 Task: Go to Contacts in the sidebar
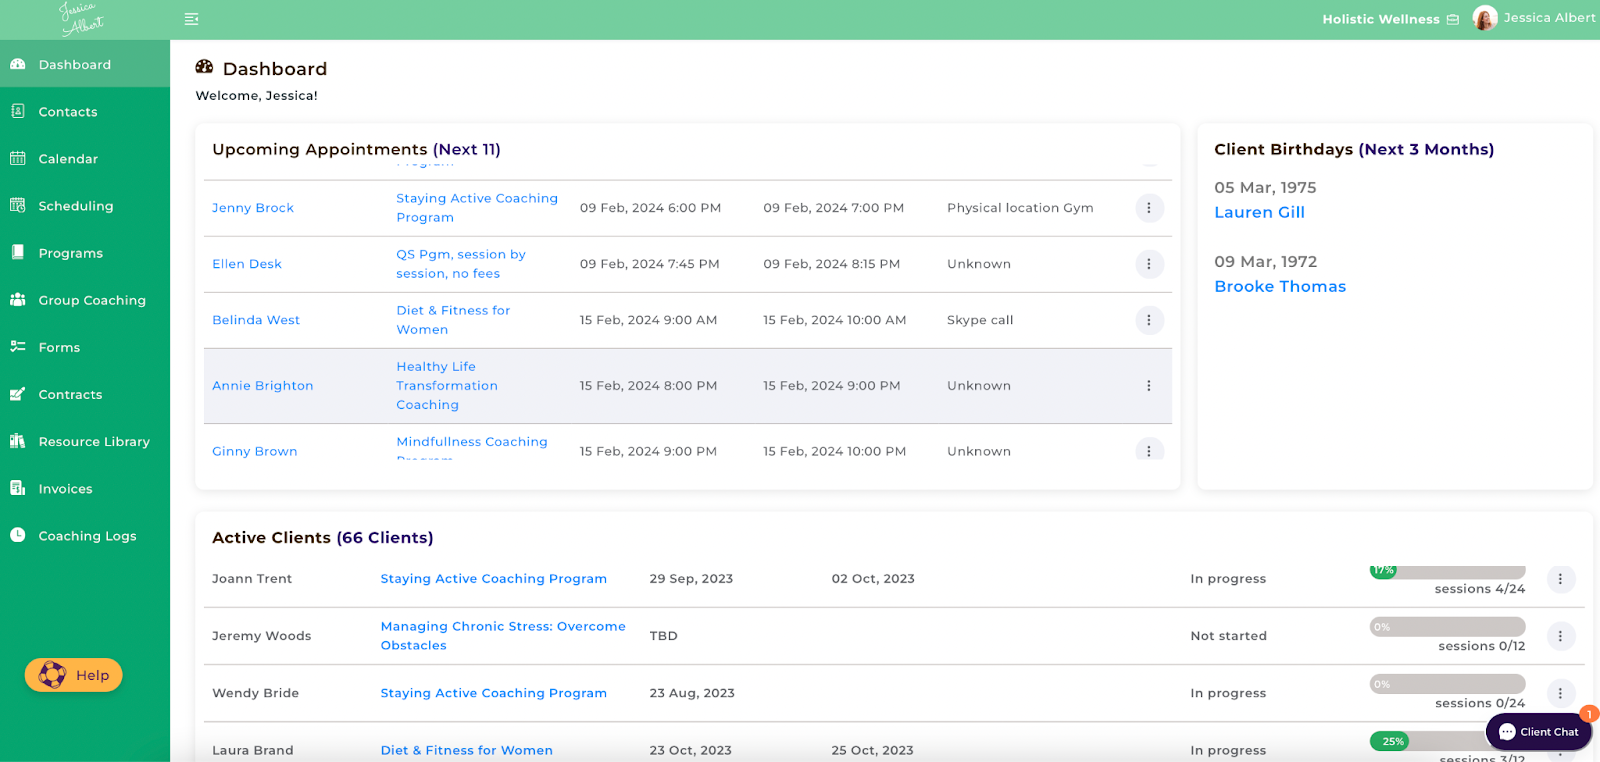[85, 111]
